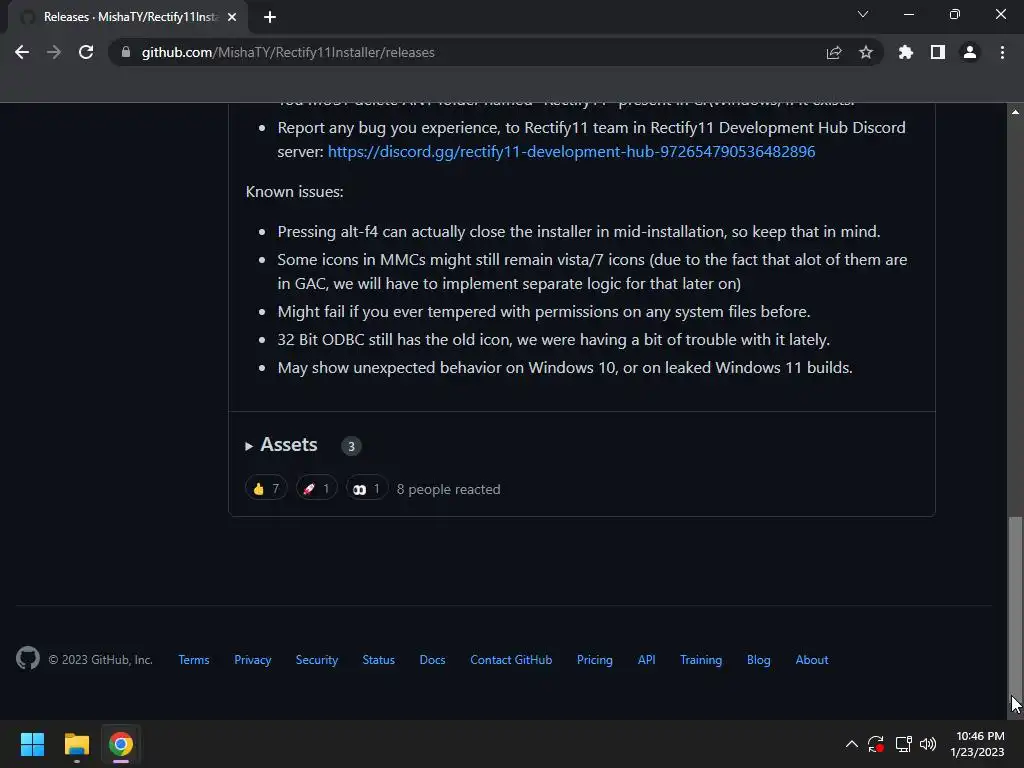
Task: Open the Rectify11 Discord invite link
Action: (x=571, y=152)
